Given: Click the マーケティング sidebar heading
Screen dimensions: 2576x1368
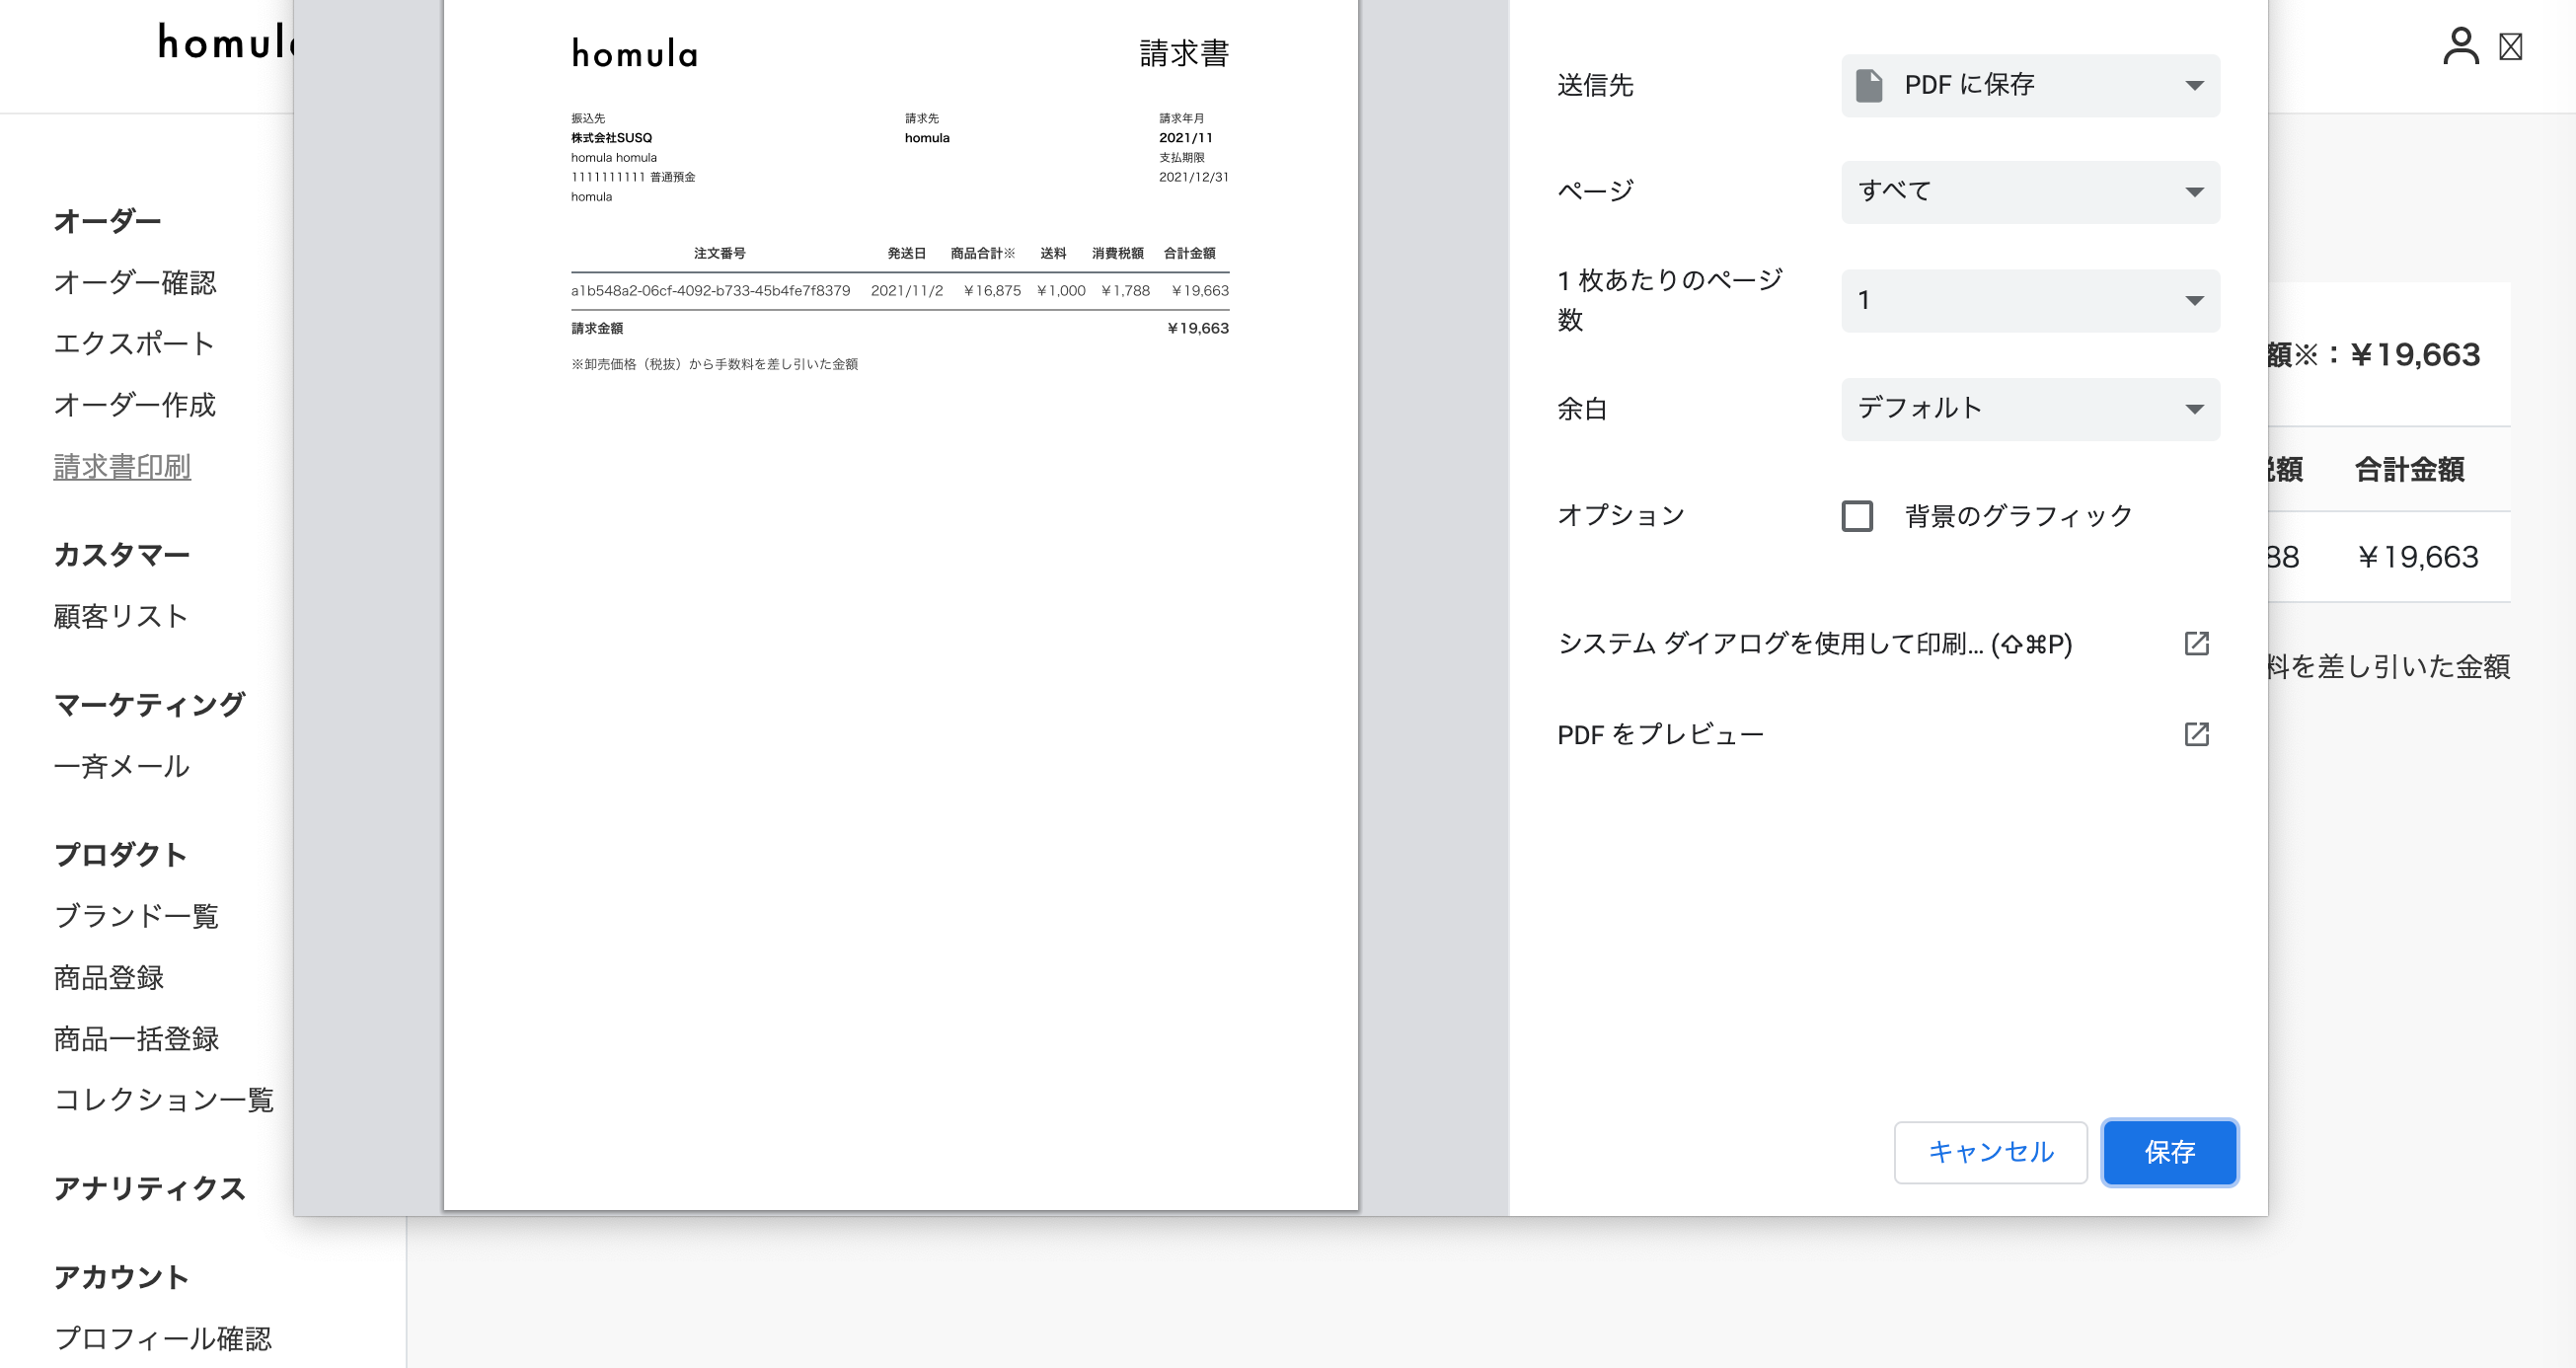Looking at the screenshot, I should point(149,705).
